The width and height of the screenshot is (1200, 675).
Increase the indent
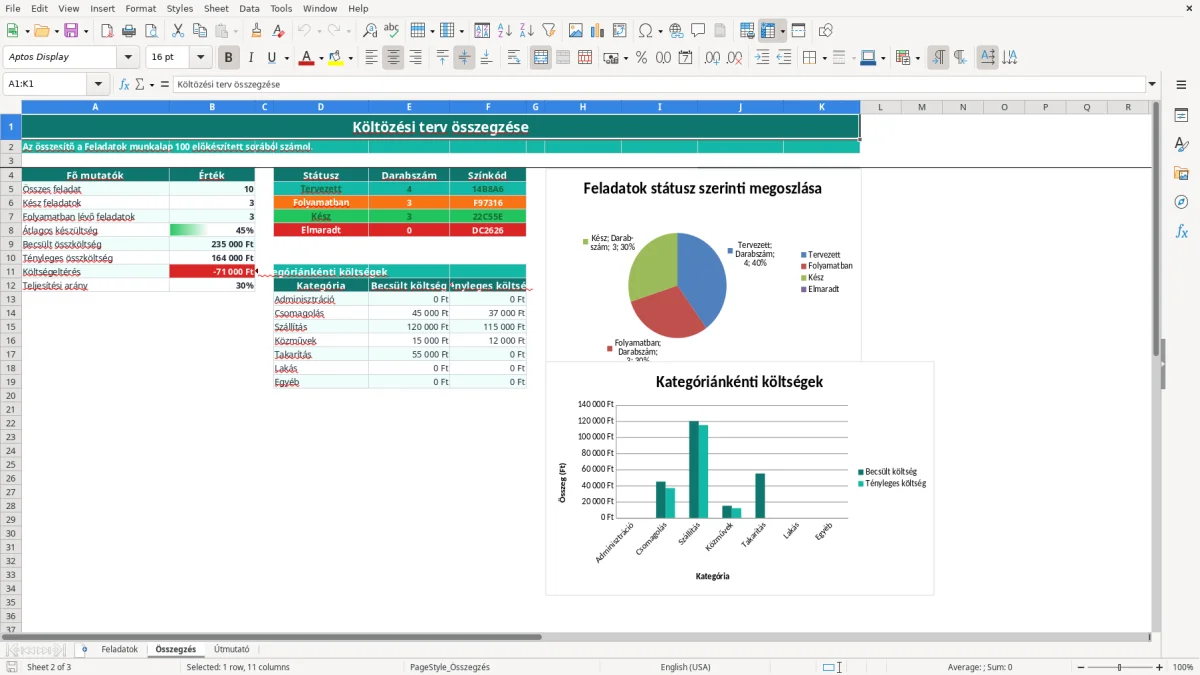[x=762, y=58]
